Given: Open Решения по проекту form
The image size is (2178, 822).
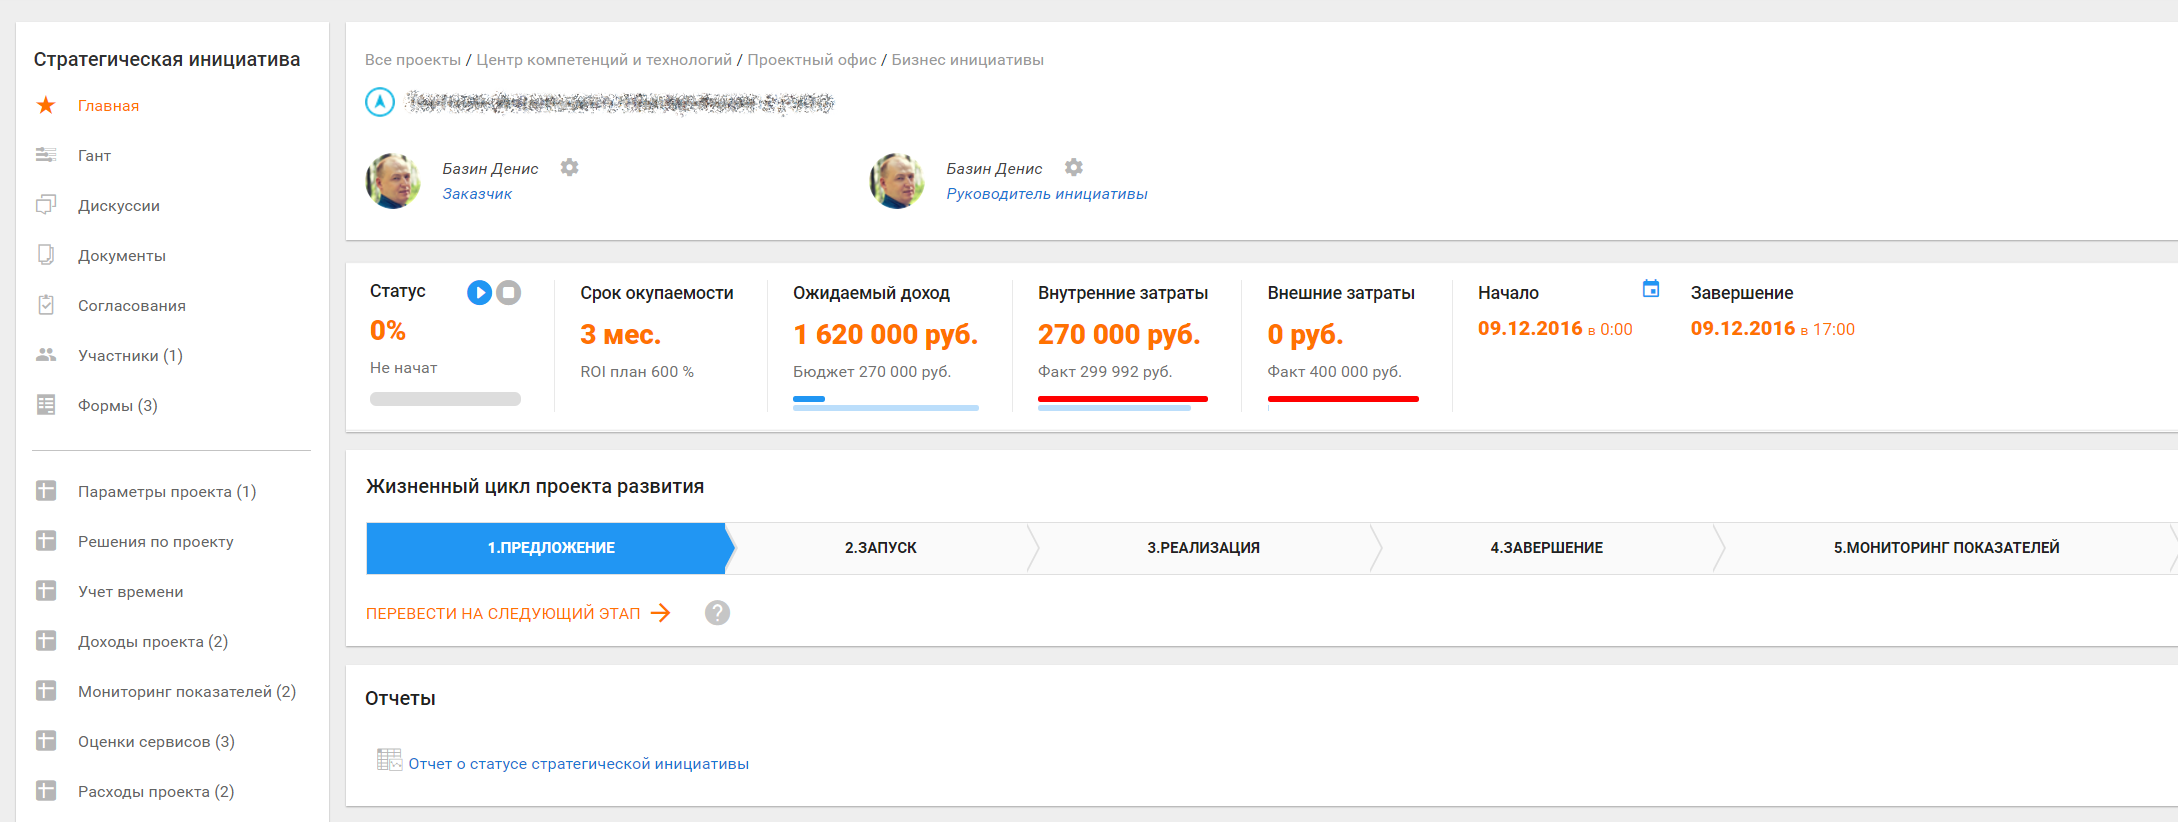Looking at the screenshot, I should click(156, 542).
